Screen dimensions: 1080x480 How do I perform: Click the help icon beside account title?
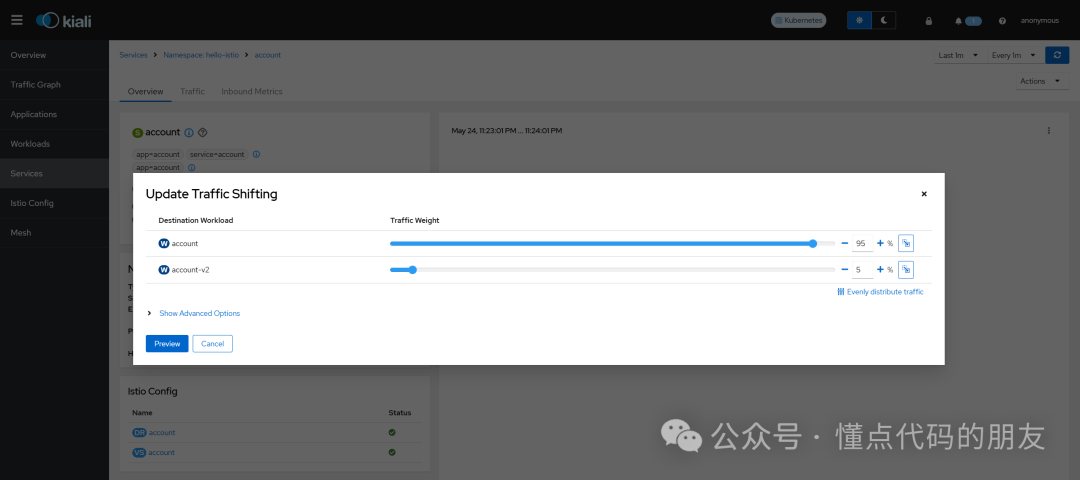202,132
